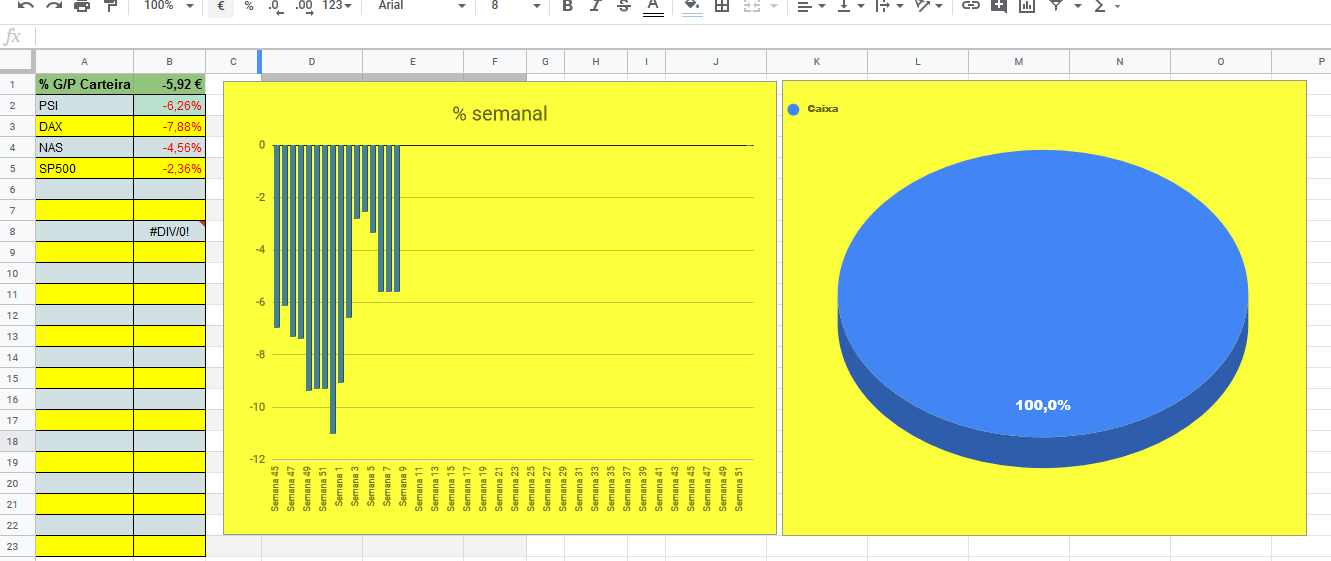Select row 23 header

(17, 546)
